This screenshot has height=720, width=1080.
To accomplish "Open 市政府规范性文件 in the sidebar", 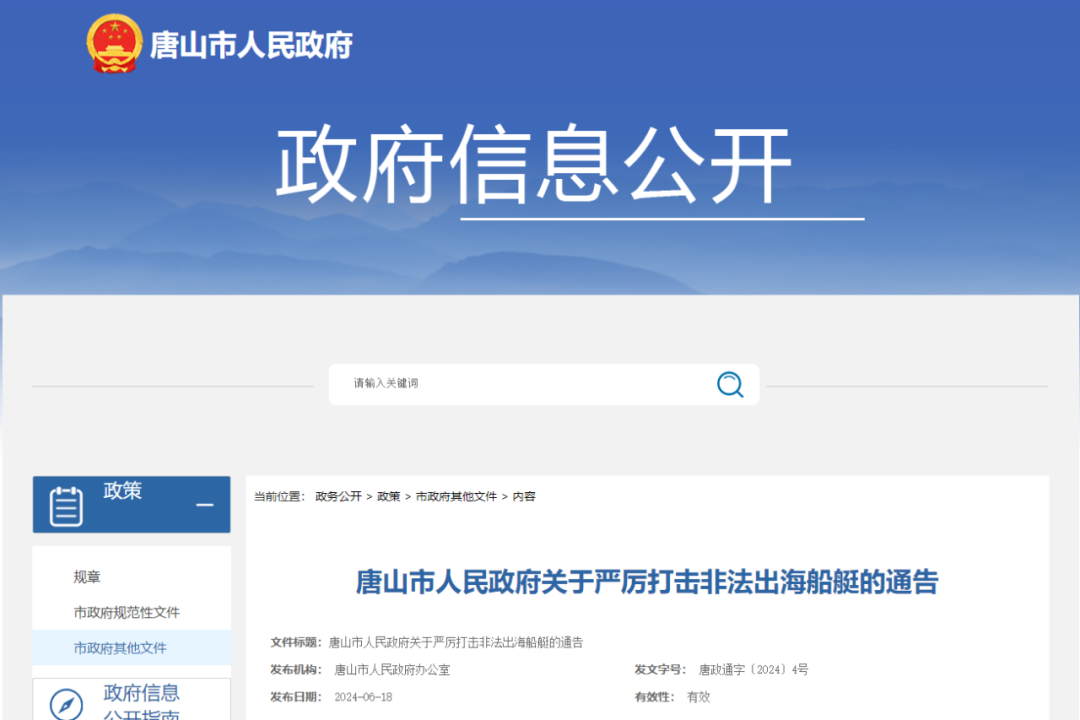I will [126, 612].
